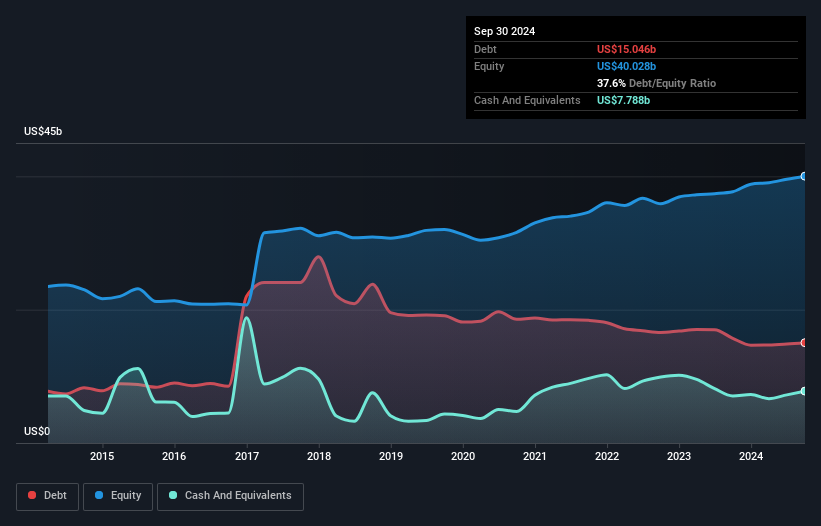Click the 2023 x-axis label

click(x=679, y=456)
